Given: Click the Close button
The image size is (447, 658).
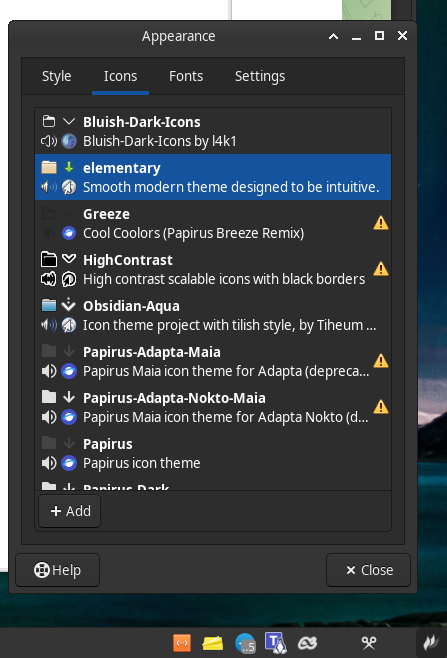Looking at the screenshot, I should (368, 570).
